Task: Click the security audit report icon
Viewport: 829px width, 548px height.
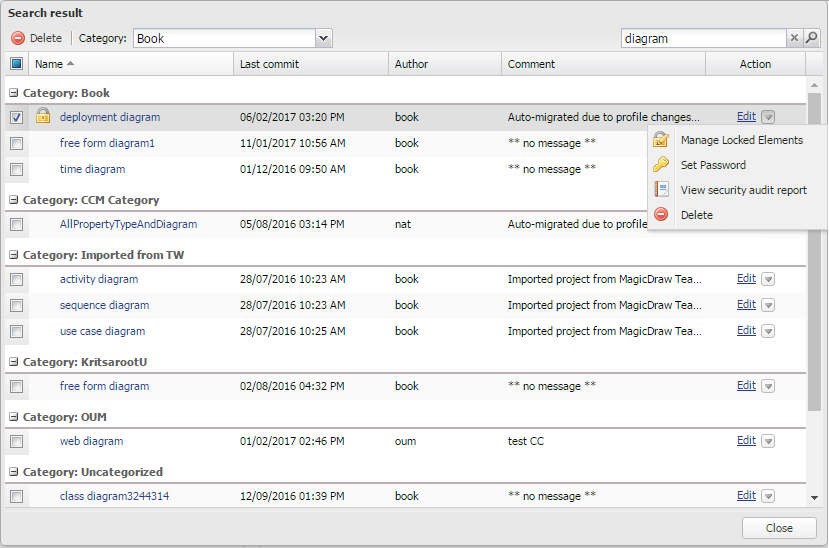Action: pos(661,190)
